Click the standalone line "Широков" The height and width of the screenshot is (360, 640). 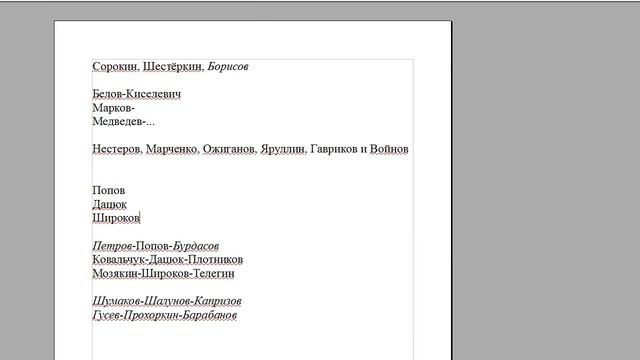tap(116, 218)
